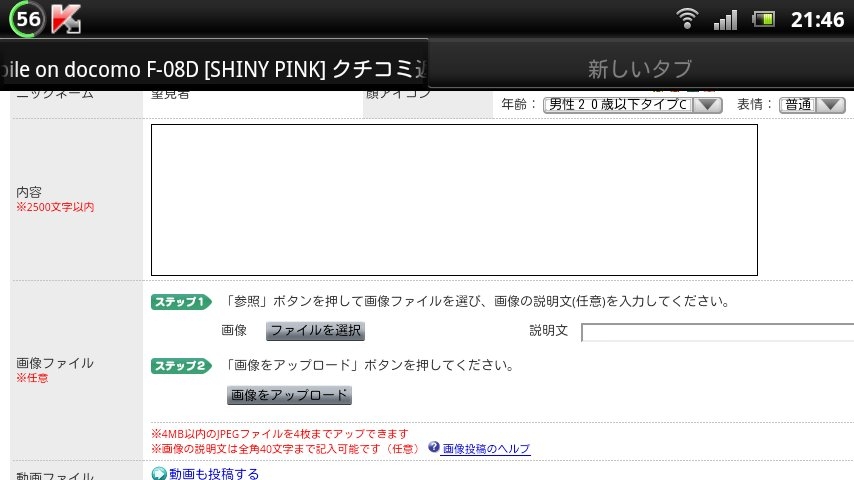854x480 pixels.
Task: Click the blue question mark help icon
Action: (434, 447)
